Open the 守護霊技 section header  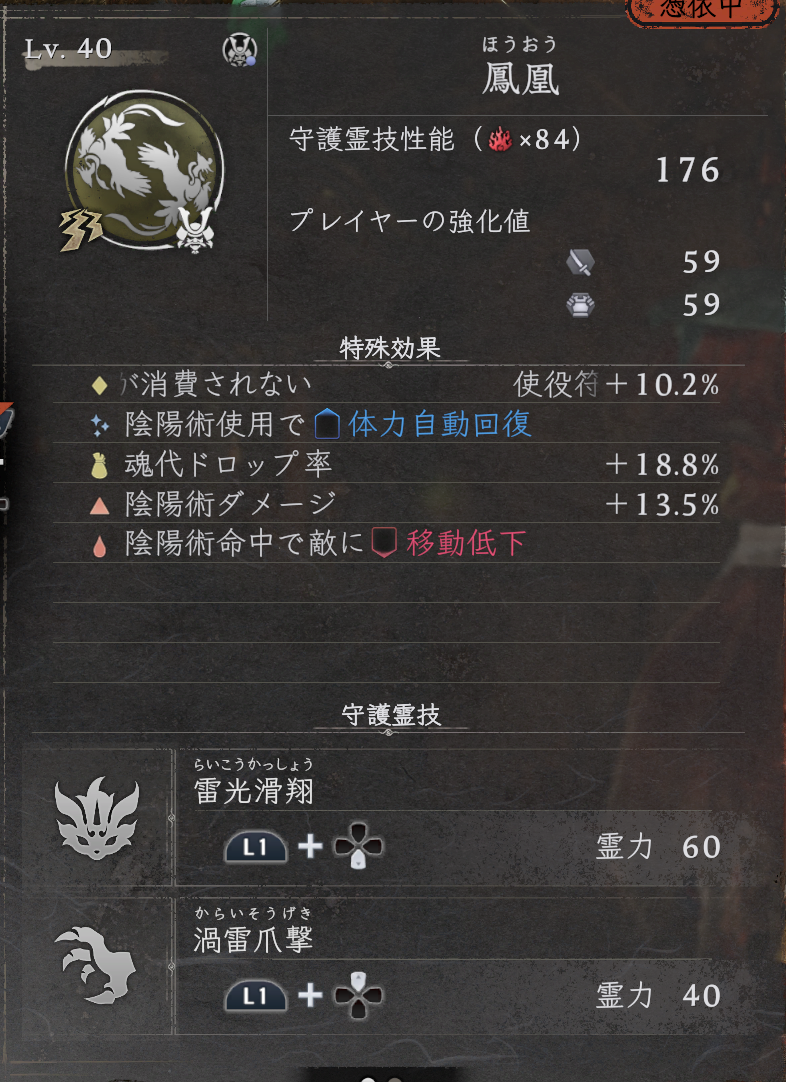click(391, 715)
